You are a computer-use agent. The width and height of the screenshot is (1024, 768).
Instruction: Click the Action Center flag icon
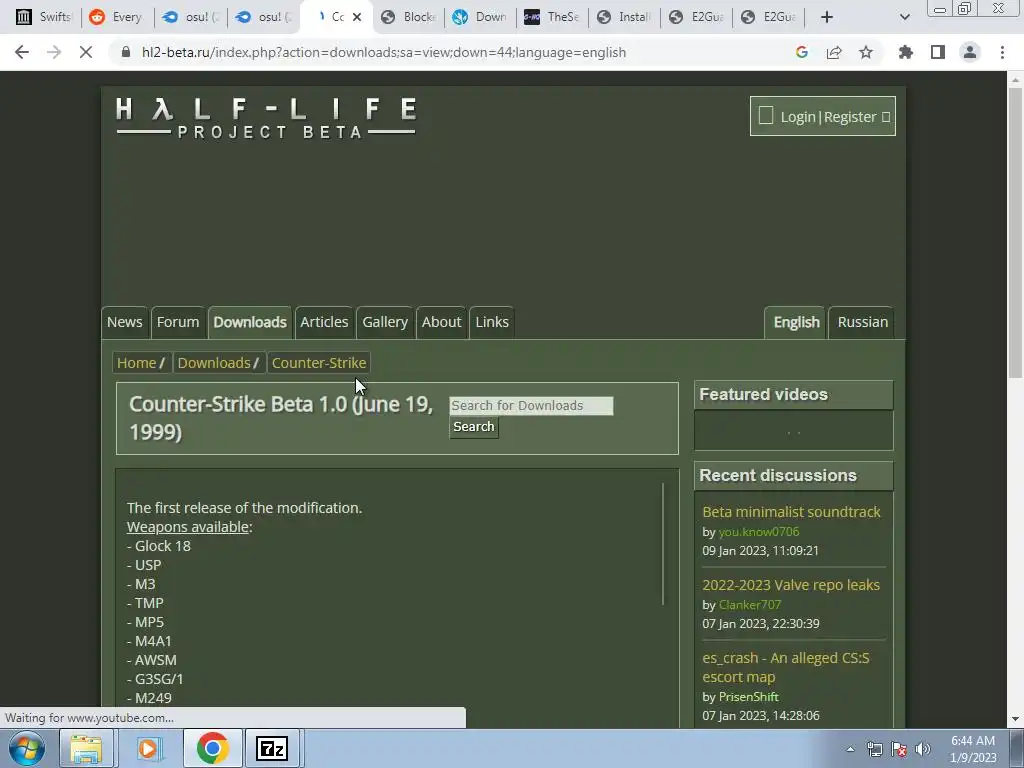click(x=899, y=749)
